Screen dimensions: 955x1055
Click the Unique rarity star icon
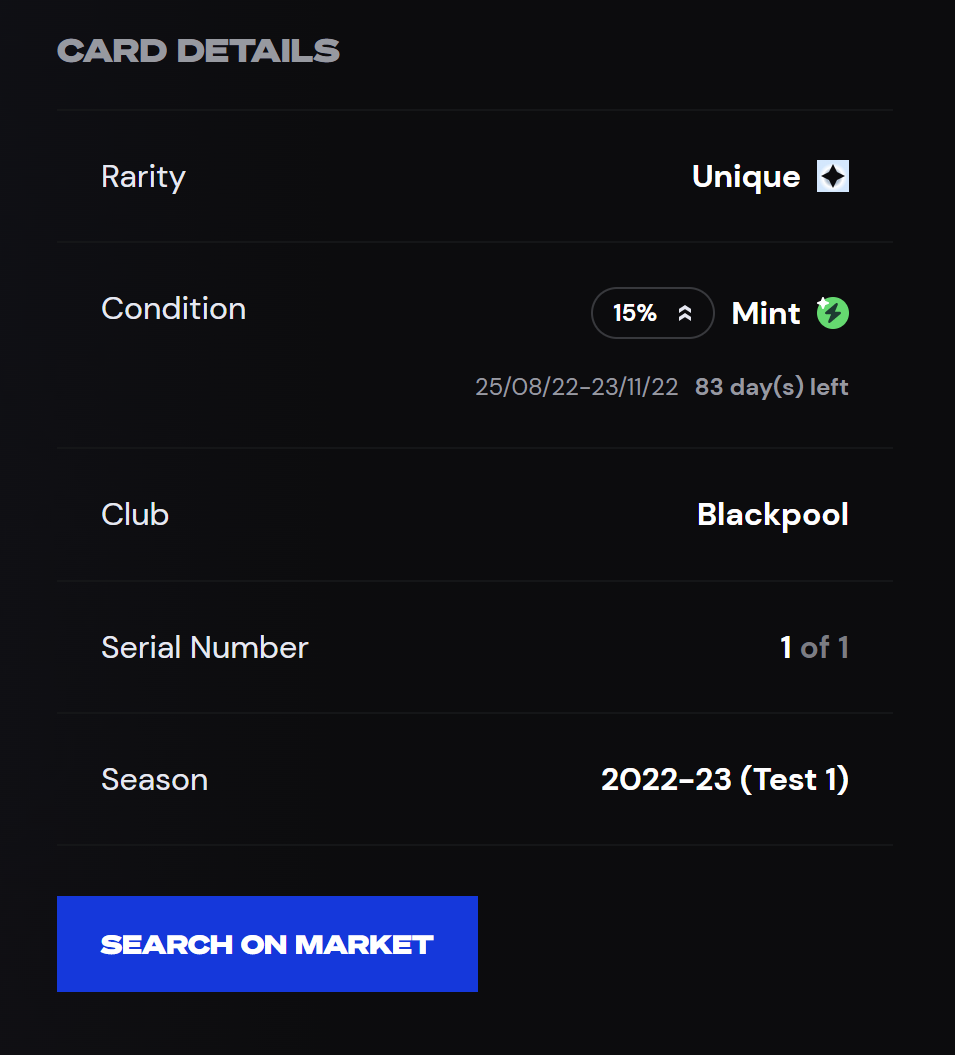[x=833, y=176]
